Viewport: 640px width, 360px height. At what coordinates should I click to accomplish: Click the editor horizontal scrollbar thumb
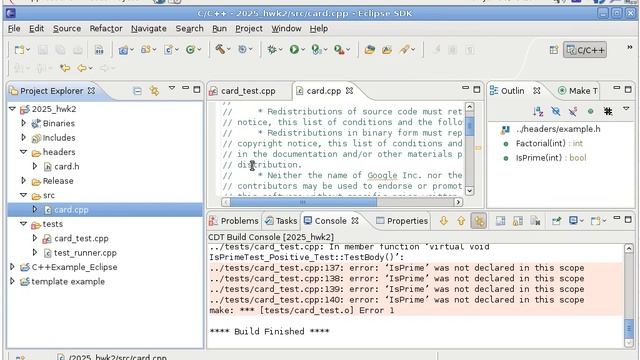tap(303, 202)
